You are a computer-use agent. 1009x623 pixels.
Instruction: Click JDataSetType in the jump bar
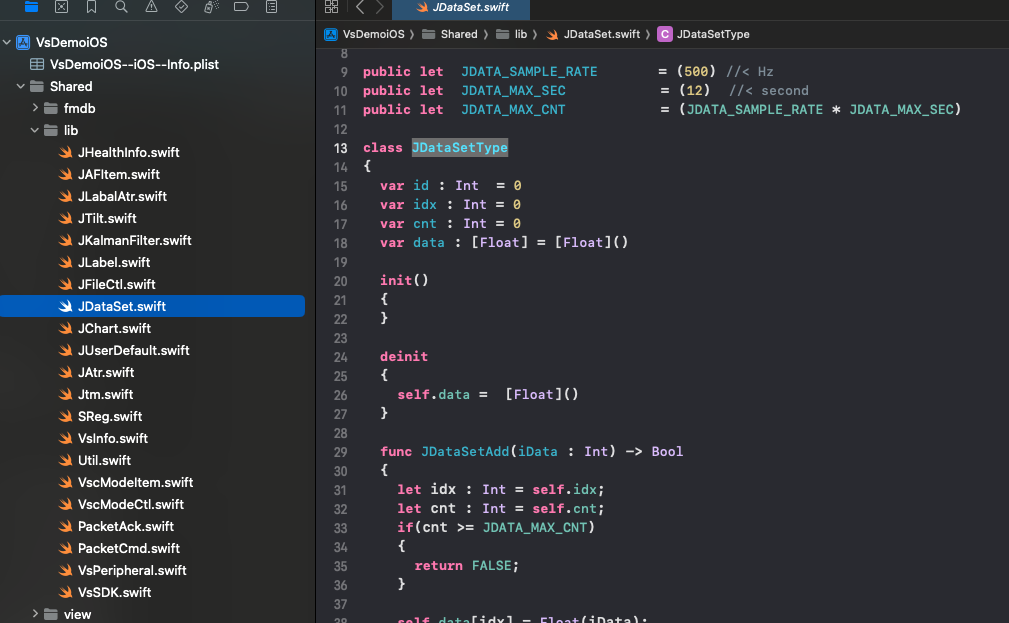click(x=712, y=34)
